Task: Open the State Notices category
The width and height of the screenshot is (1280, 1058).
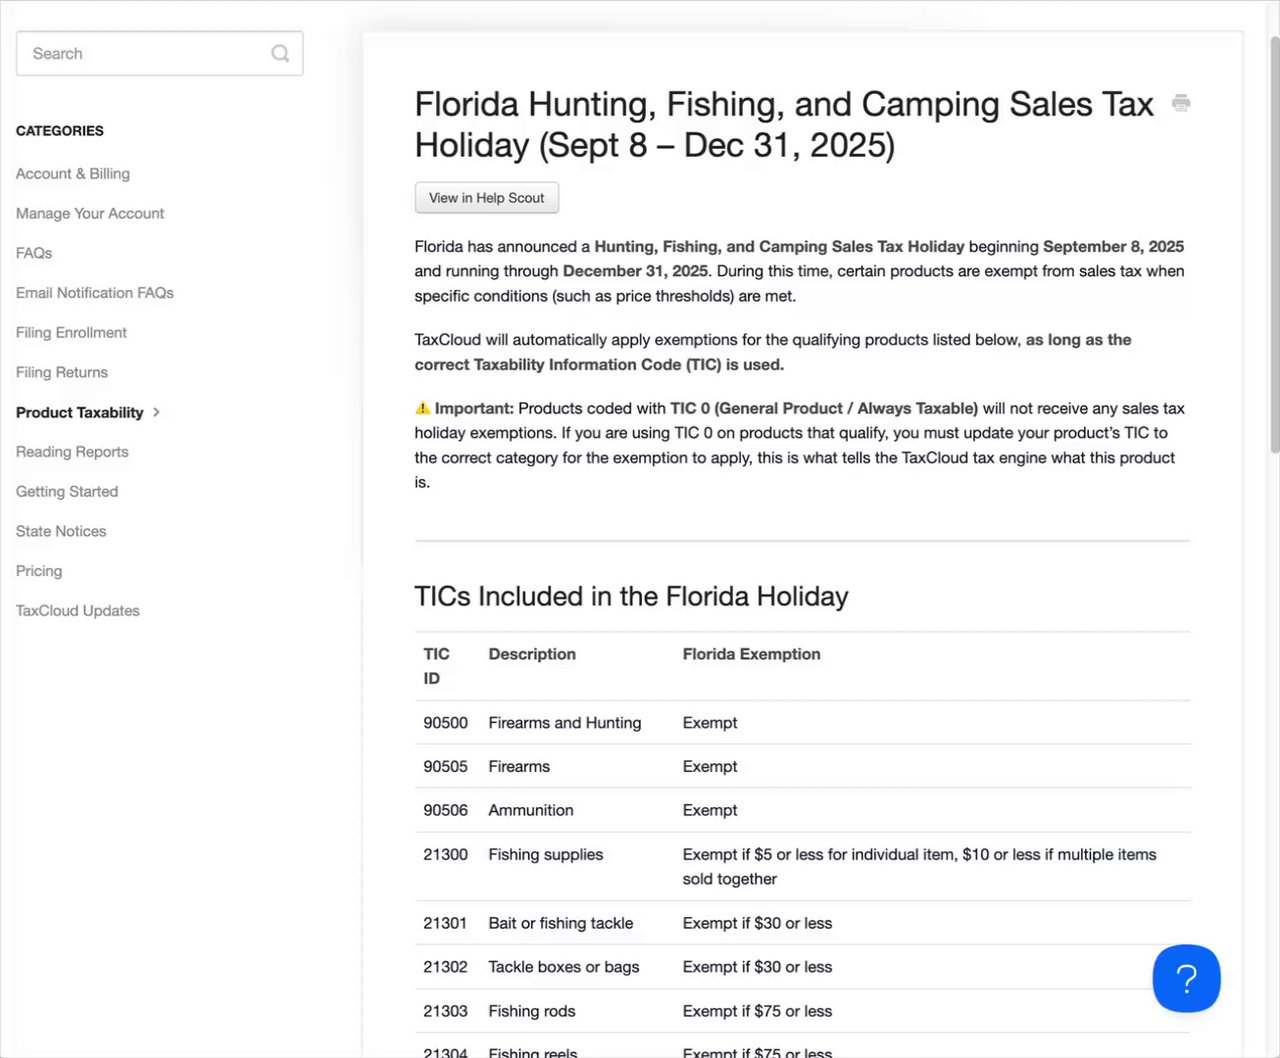Action: click(x=61, y=531)
